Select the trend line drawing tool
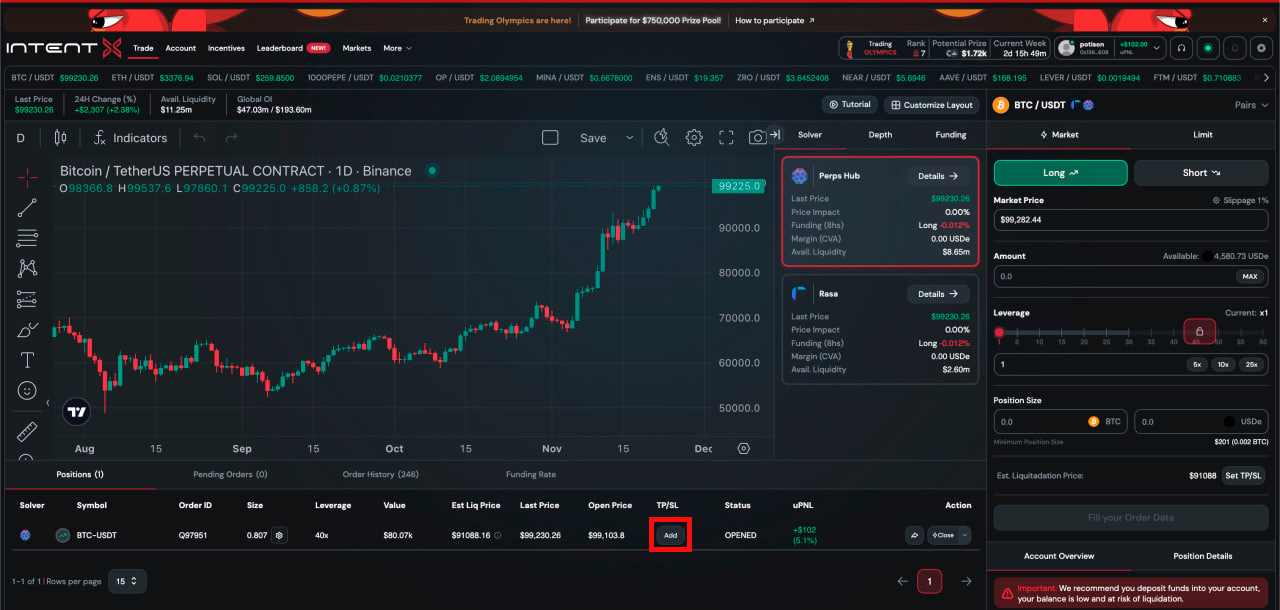The image size is (1280, 610). (27, 208)
